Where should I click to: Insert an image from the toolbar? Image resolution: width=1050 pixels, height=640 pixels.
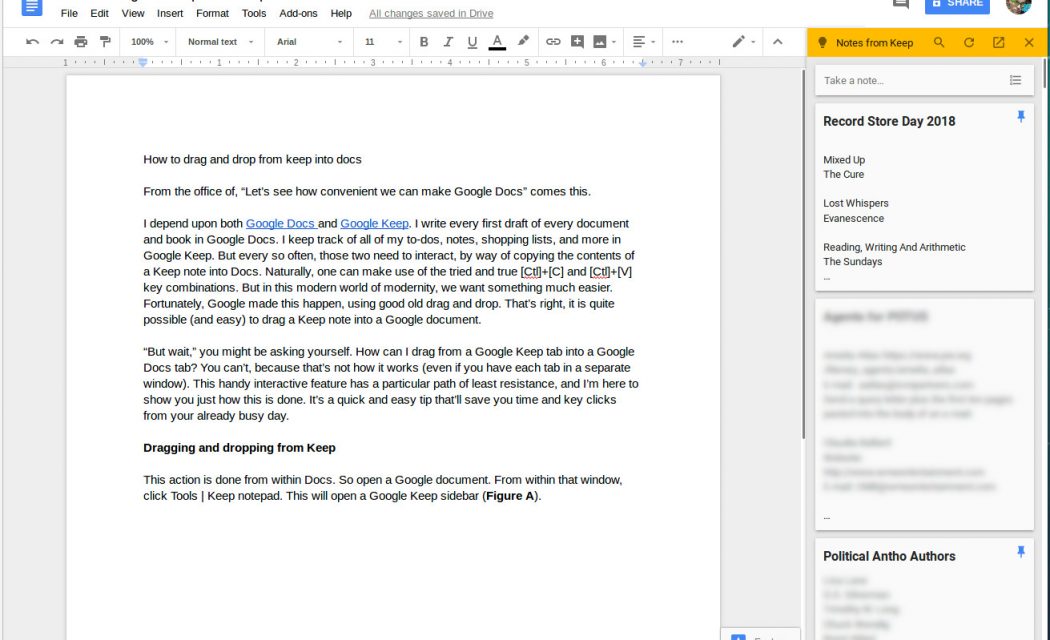pos(600,42)
